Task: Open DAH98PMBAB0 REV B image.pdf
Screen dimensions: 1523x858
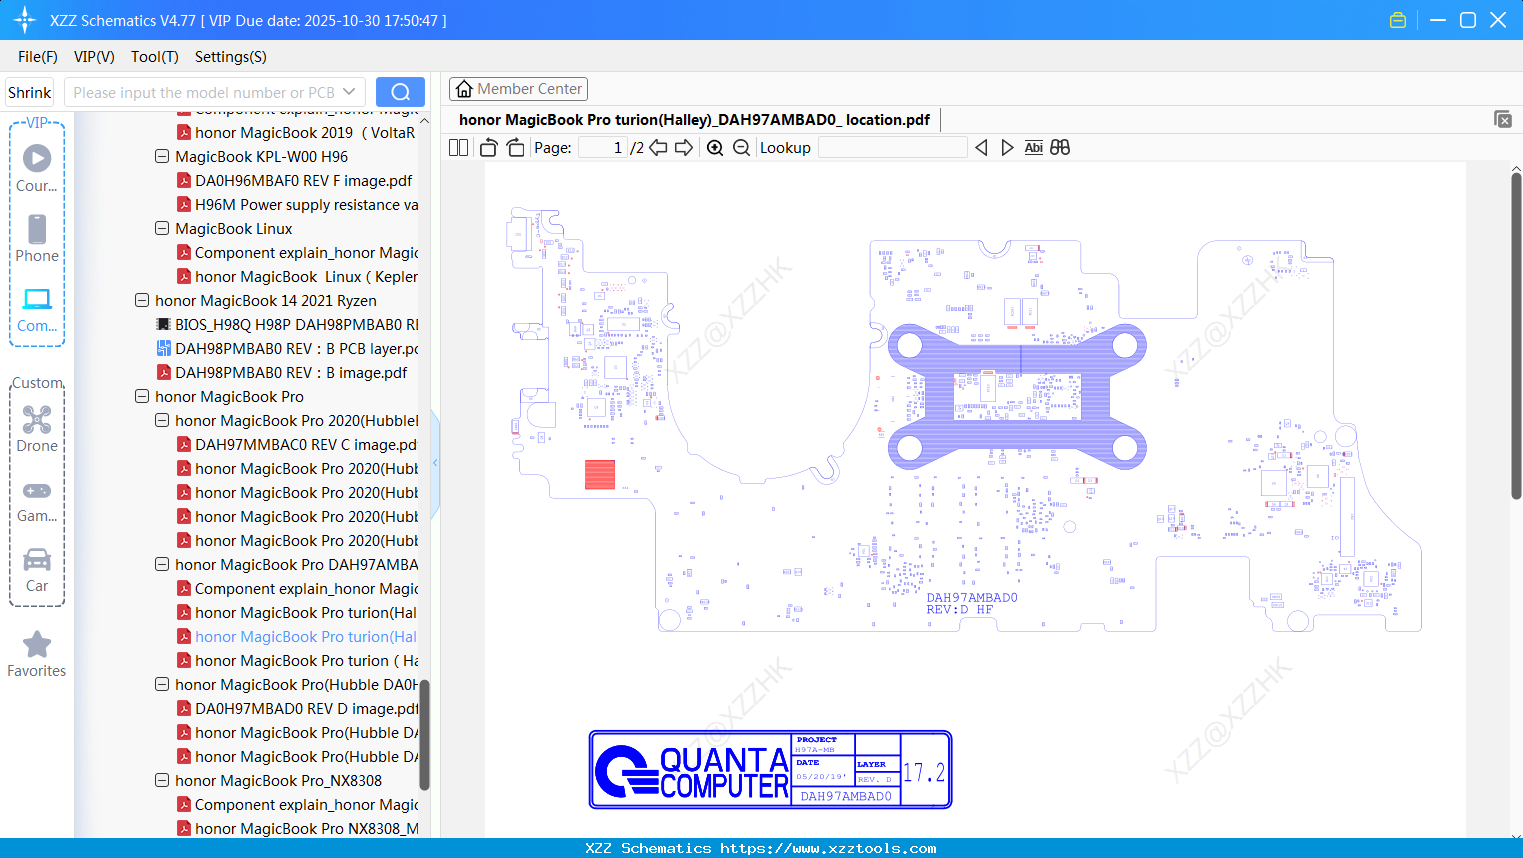Action: pyautogui.click(x=282, y=372)
